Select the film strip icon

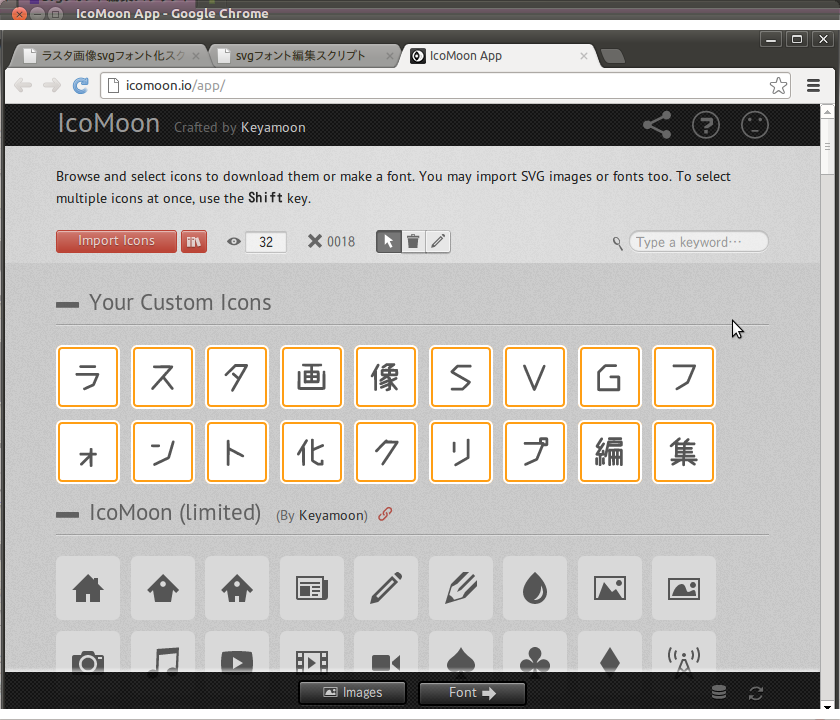click(x=311, y=652)
